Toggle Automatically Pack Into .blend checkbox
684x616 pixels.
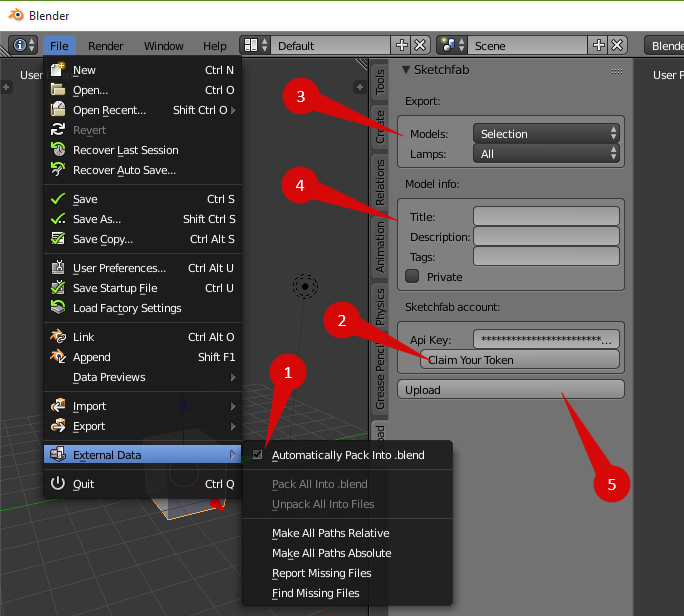(257, 455)
